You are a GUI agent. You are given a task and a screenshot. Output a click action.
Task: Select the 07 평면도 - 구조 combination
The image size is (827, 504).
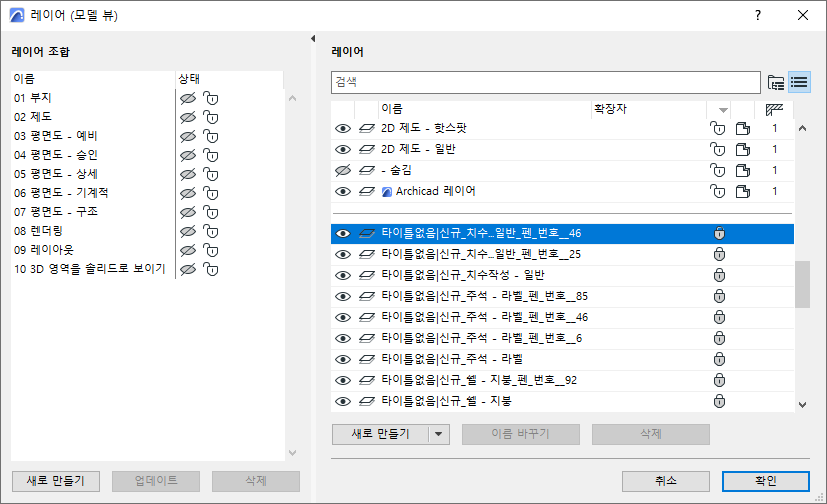(56, 212)
